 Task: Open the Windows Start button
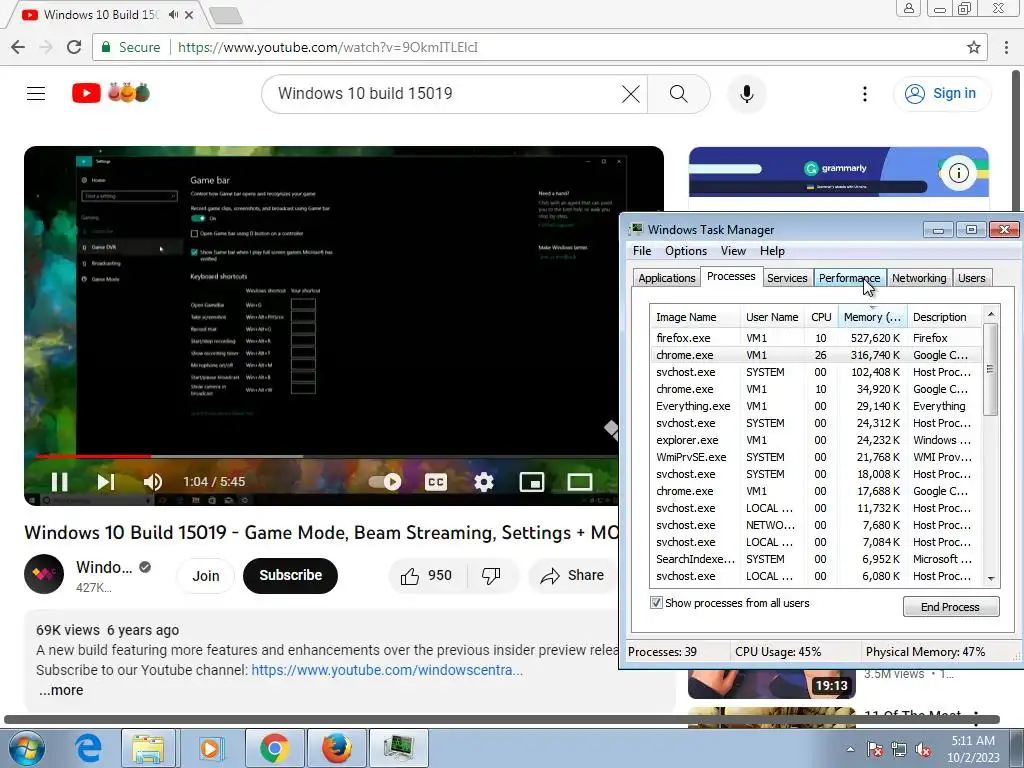click(26, 748)
